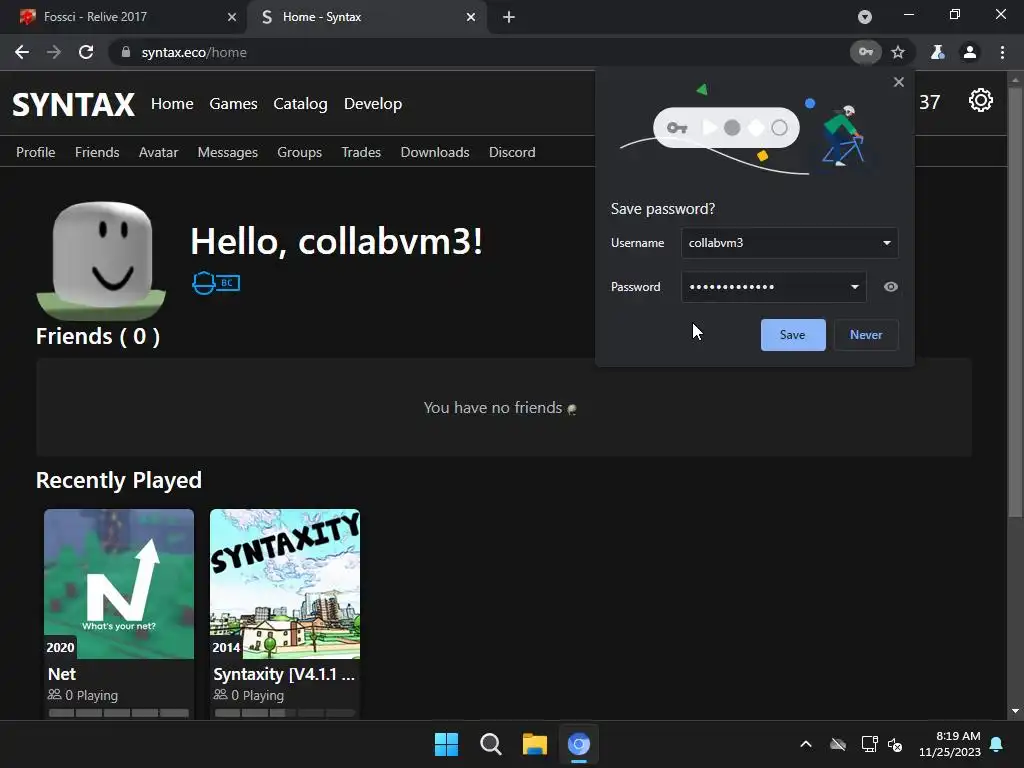This screenshot has height=768, width=1024.
Task: Select the Home - Syntax tab
Action: [368, 17]
